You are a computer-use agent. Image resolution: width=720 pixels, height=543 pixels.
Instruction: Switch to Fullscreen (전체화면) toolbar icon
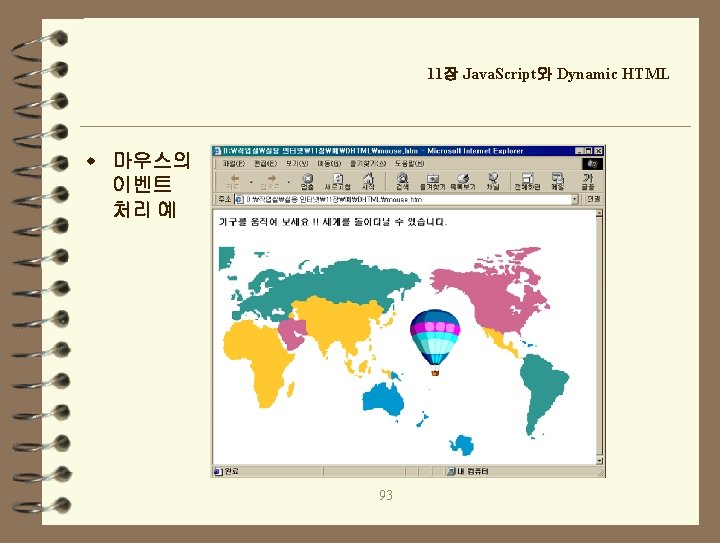click(527, 181)
